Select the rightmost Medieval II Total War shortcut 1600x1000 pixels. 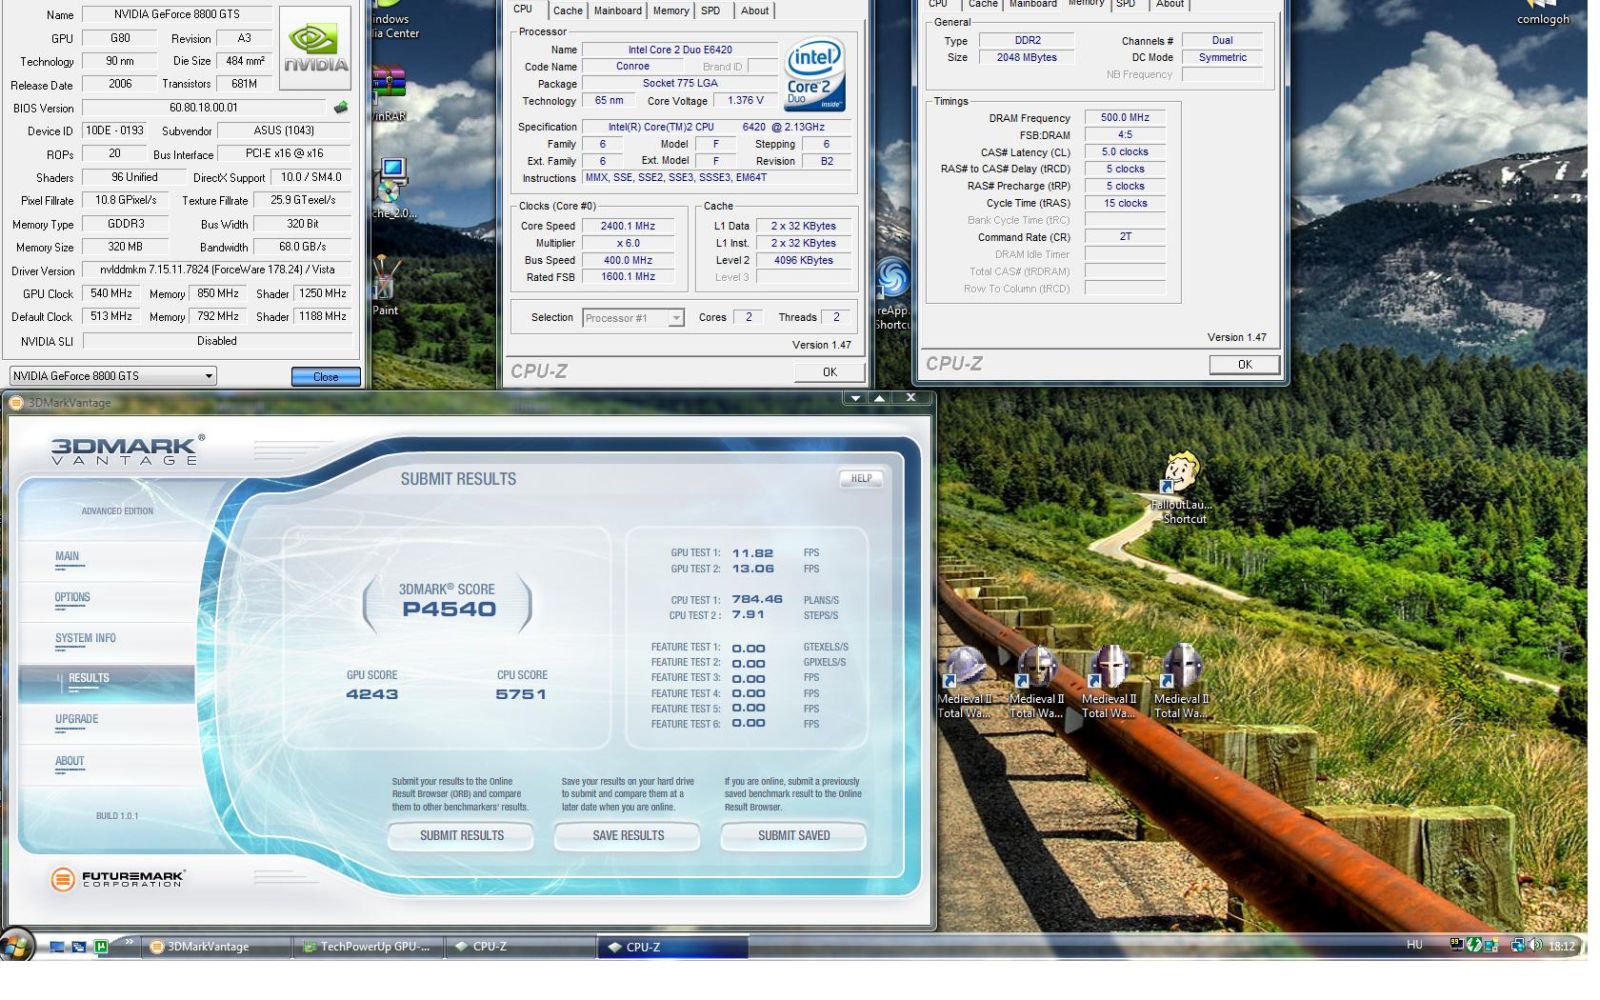pos(1181,682)
